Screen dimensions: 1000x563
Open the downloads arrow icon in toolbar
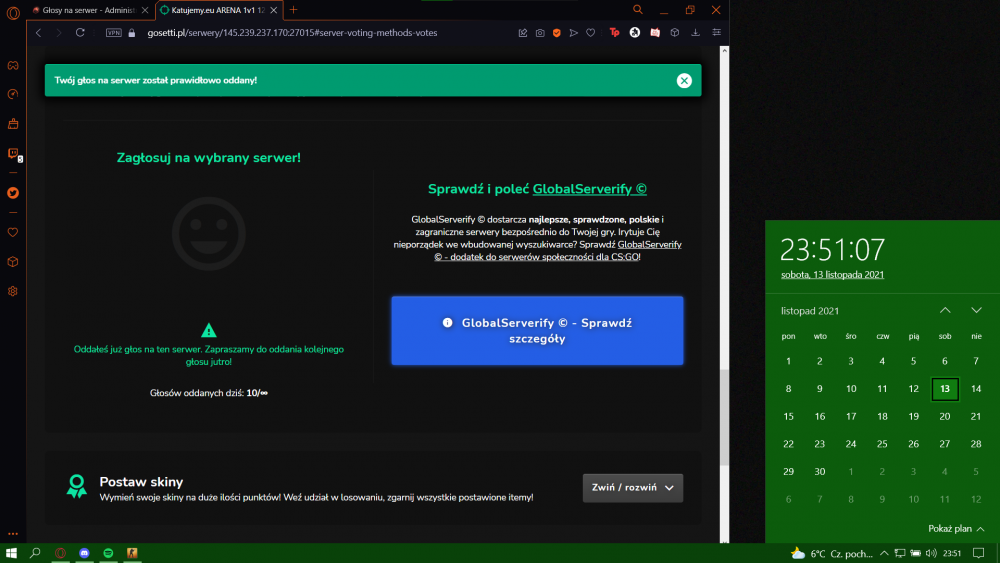click(695, 33)
